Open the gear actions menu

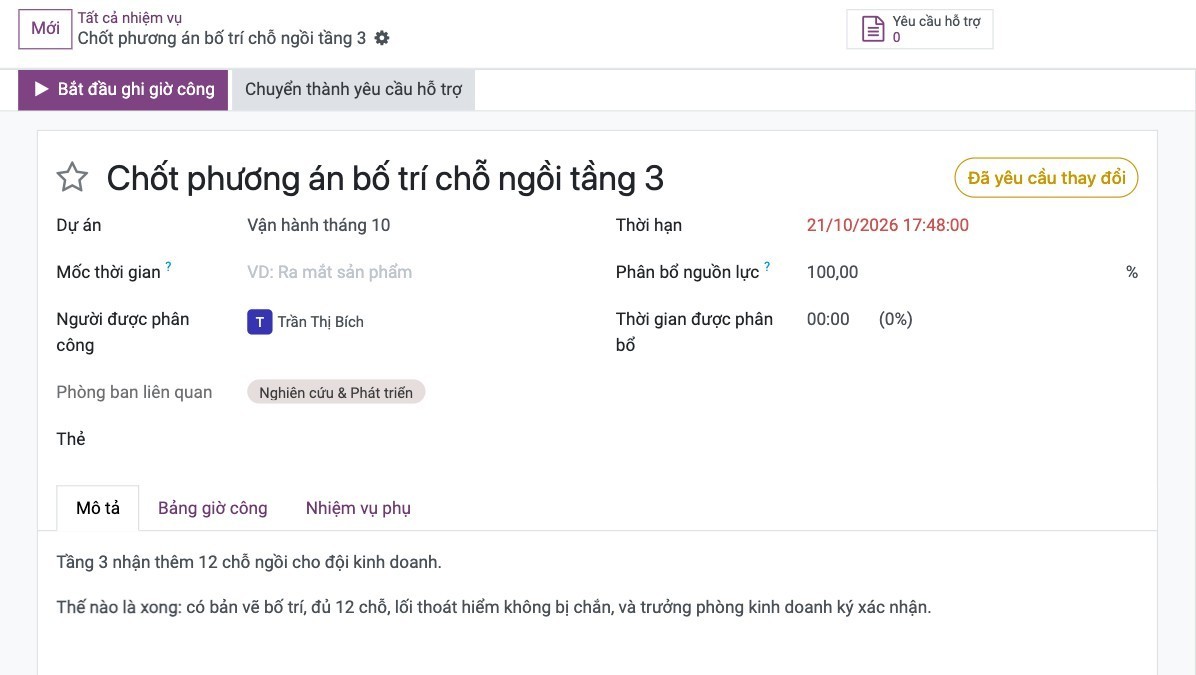pyautogui.click(x=382, y=38)
